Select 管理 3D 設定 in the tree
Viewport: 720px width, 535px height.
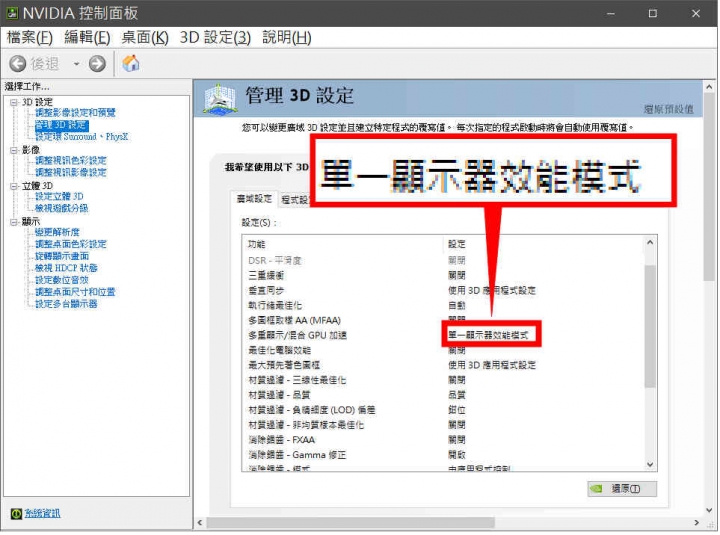(x=62, y=125)
